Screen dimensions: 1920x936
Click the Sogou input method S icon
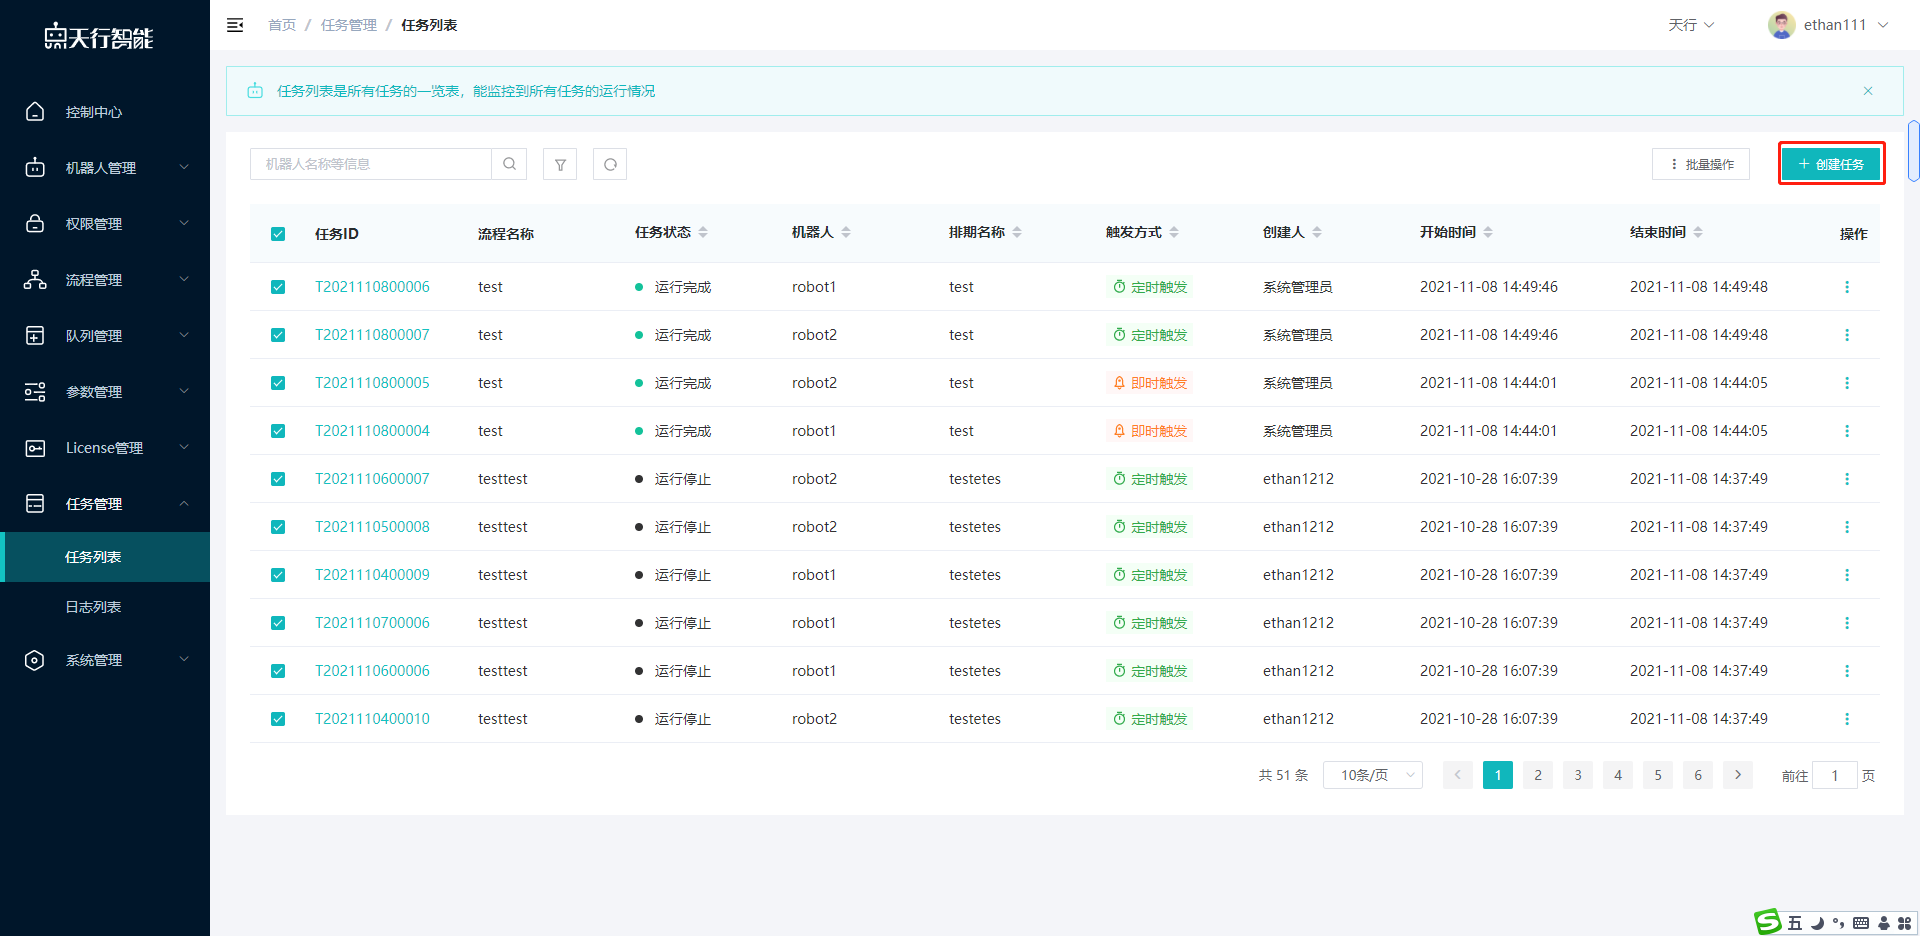[x=1768, y=922]
